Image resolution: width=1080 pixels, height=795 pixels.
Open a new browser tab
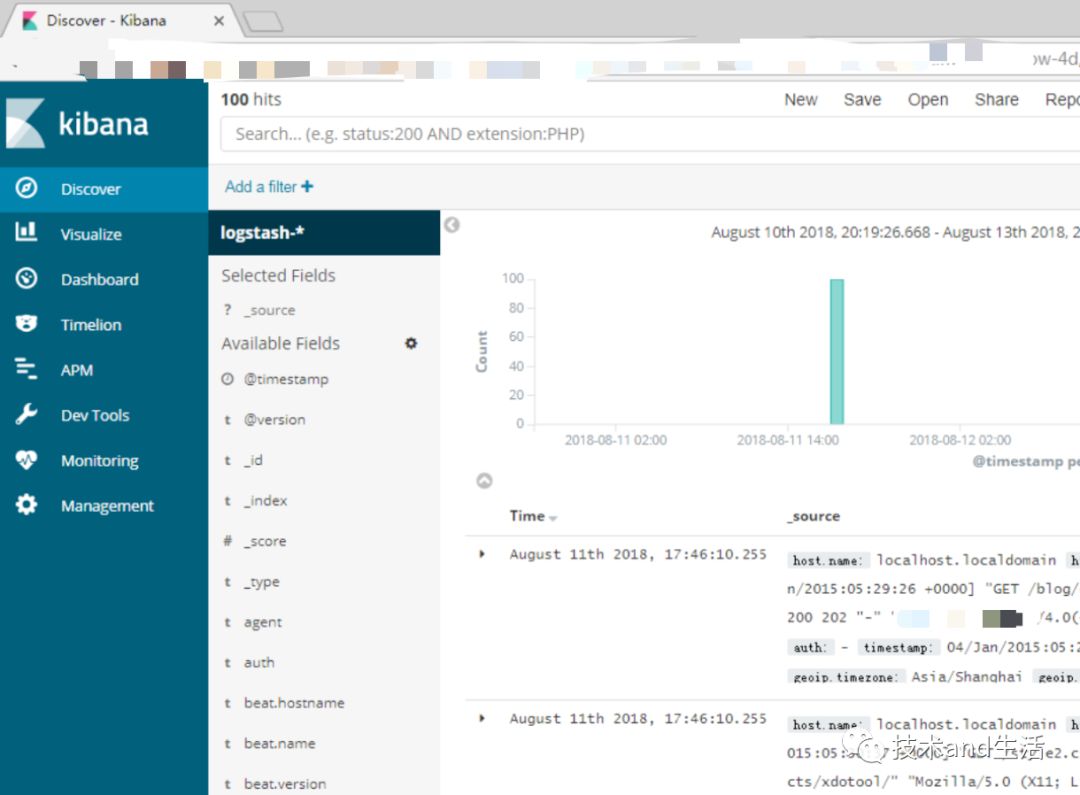point(263,22)
